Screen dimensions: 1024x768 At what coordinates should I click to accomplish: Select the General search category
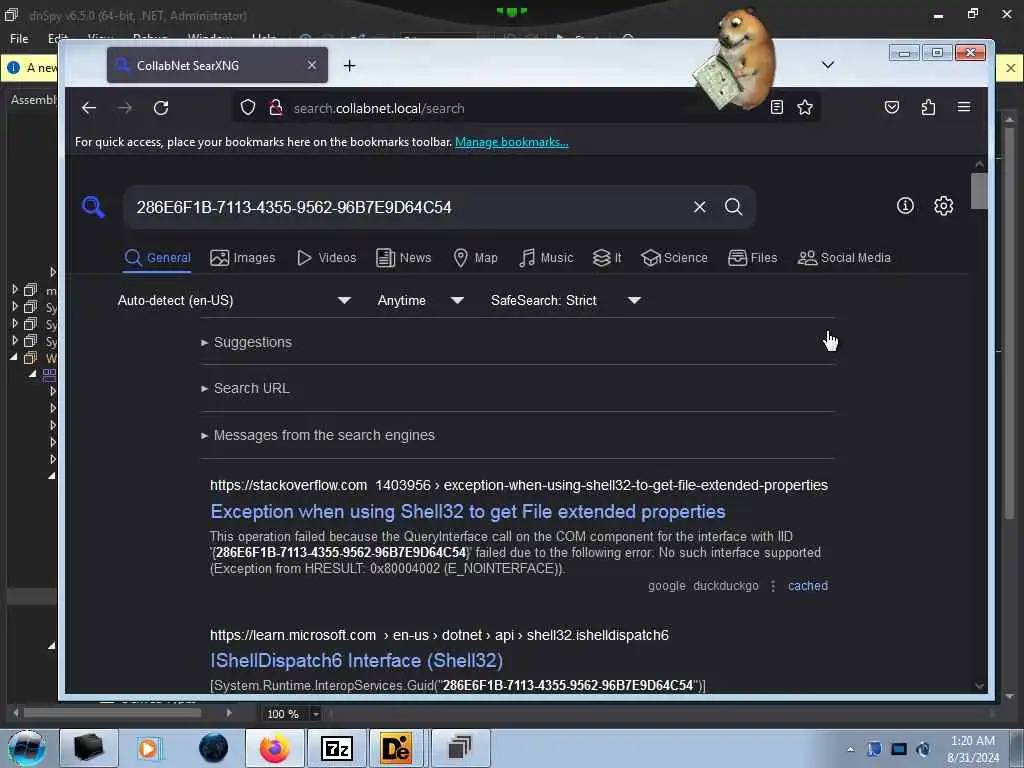pos(157,258)
